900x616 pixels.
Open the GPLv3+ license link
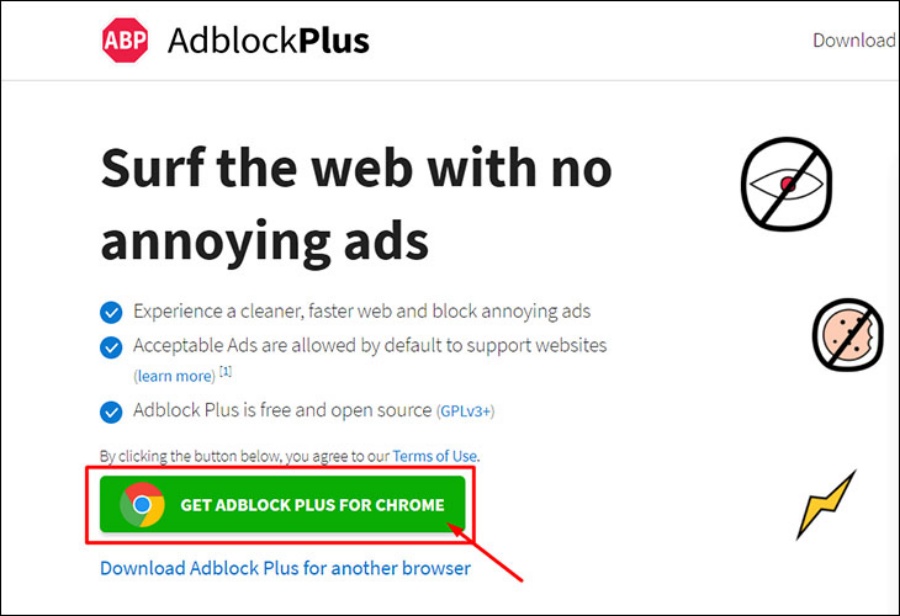465,411
